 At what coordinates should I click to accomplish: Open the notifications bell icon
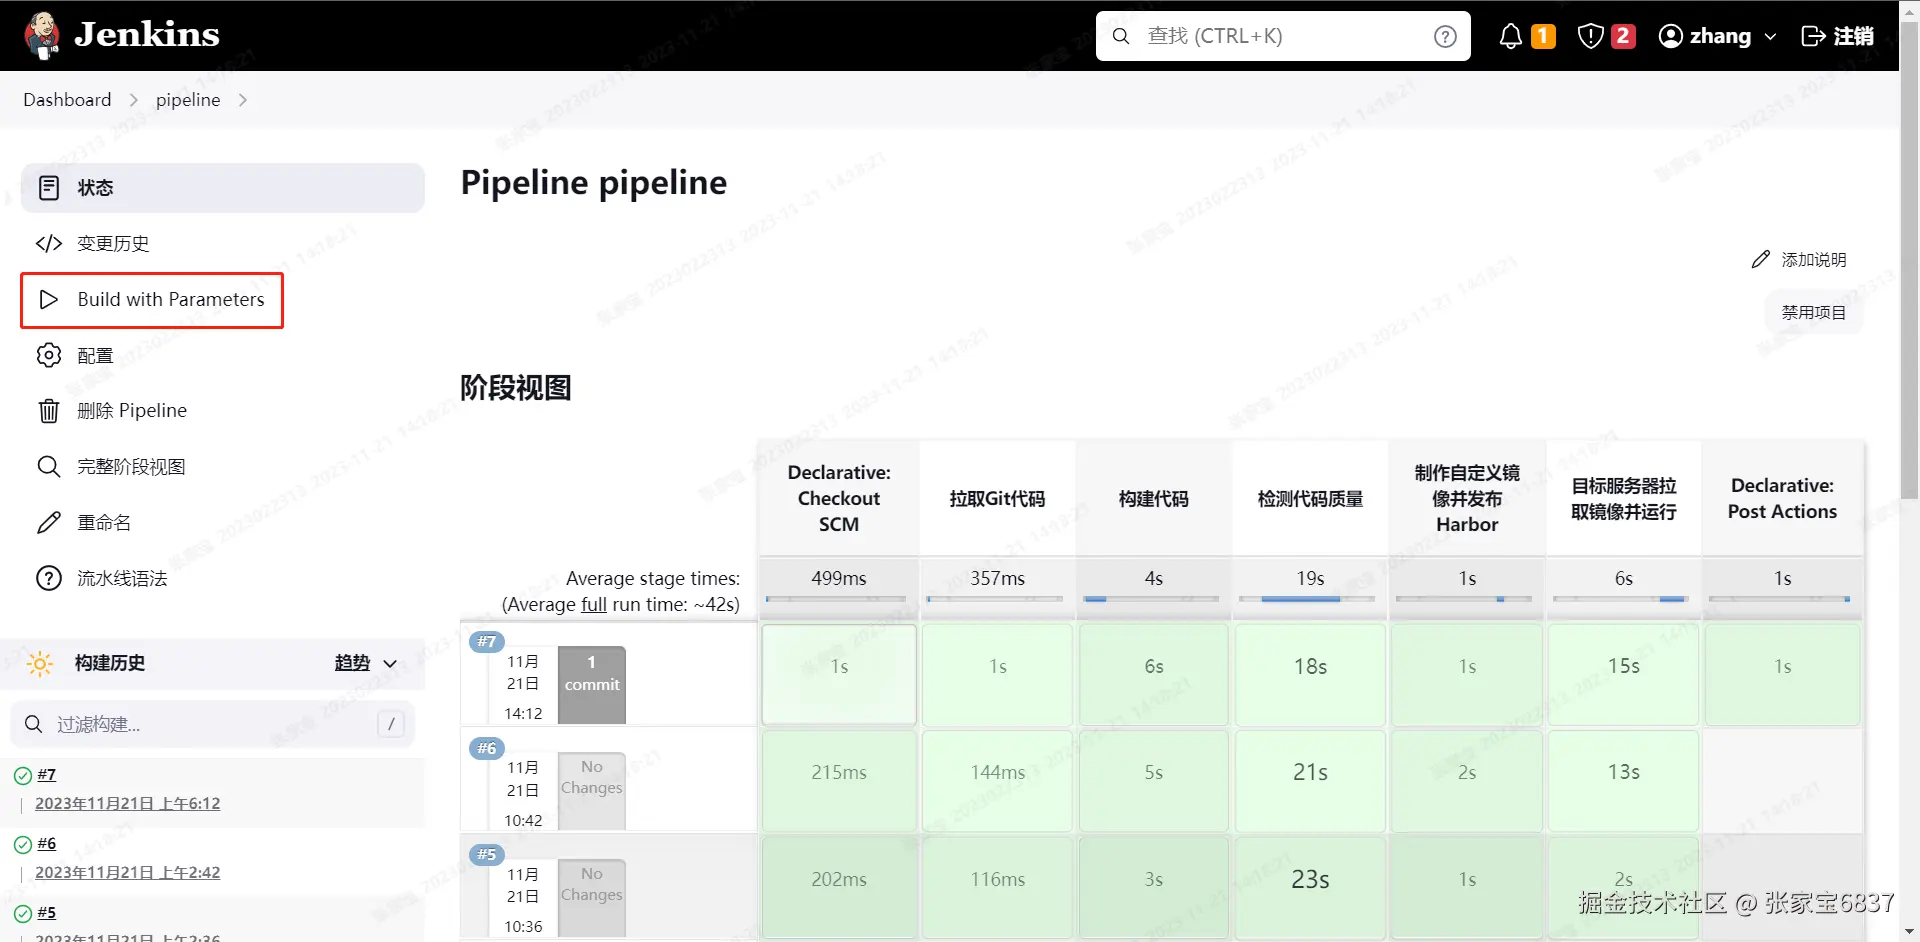click(x=1510, y=37)
